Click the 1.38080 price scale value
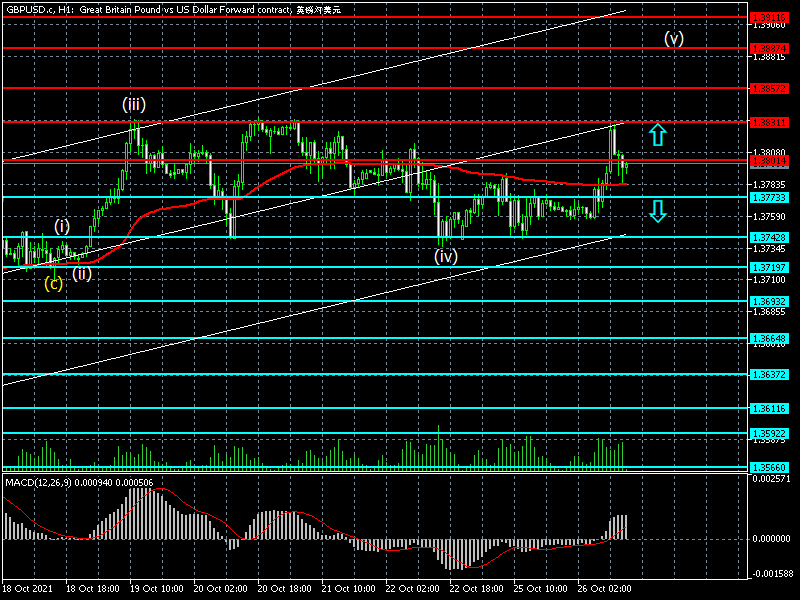This screenshot has height=600, width=800. [x=770, y=152]
